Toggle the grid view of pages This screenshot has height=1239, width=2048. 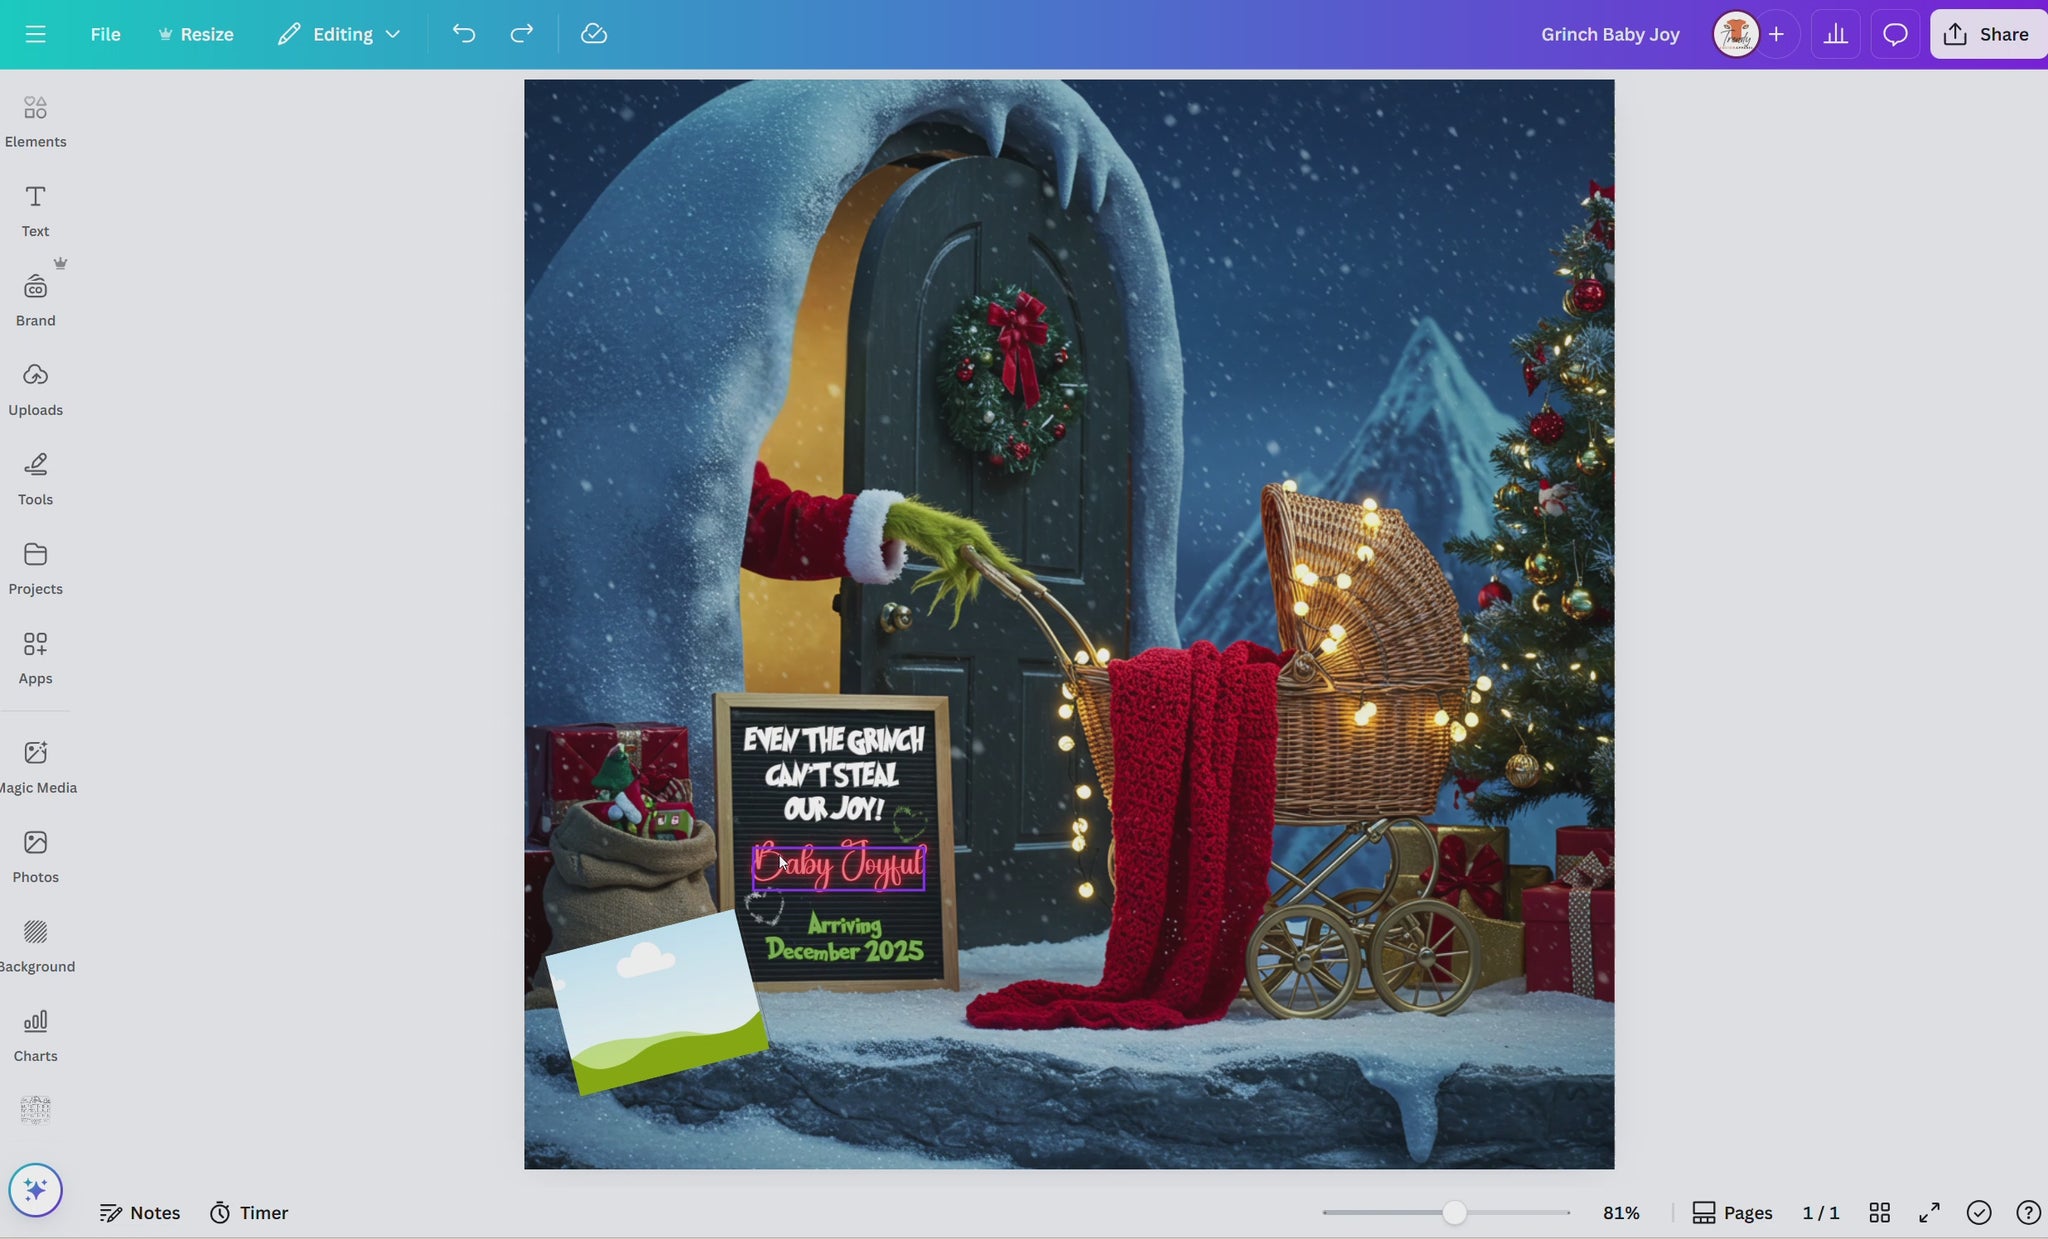click(x=1879, y=1212)
